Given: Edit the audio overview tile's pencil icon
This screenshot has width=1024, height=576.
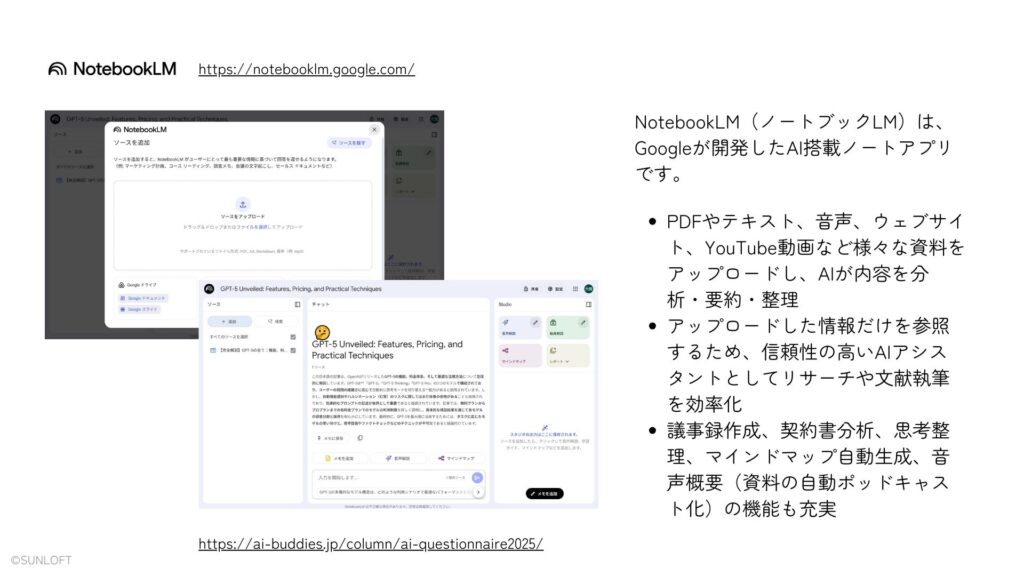Looking at the screenshot, I should click(x=535, y=323).
